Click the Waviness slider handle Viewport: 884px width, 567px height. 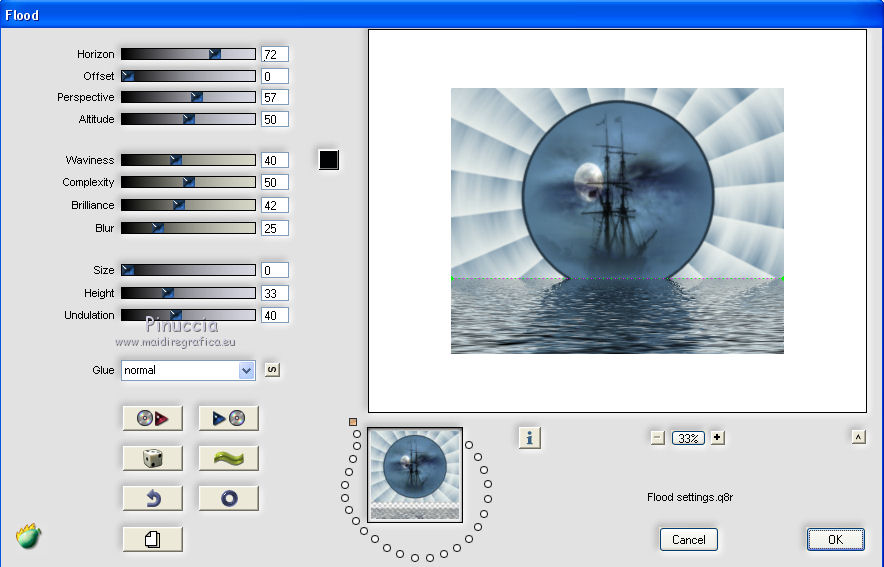176,160
